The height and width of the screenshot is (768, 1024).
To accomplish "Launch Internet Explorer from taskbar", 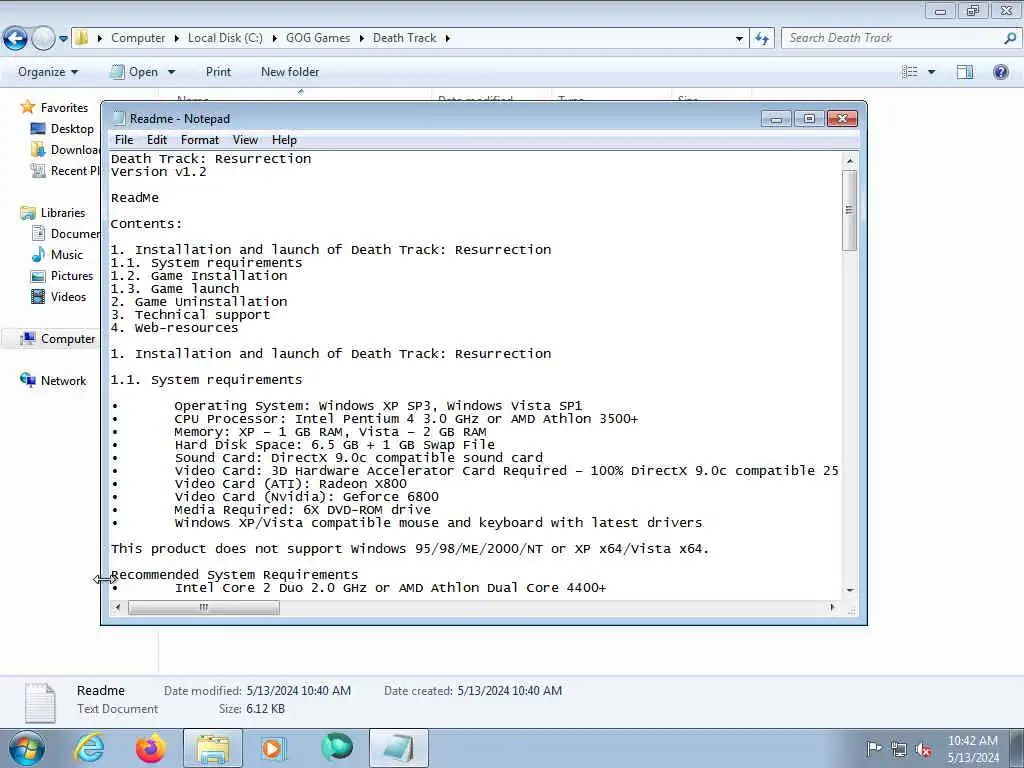I will click(x=89, y=748).
